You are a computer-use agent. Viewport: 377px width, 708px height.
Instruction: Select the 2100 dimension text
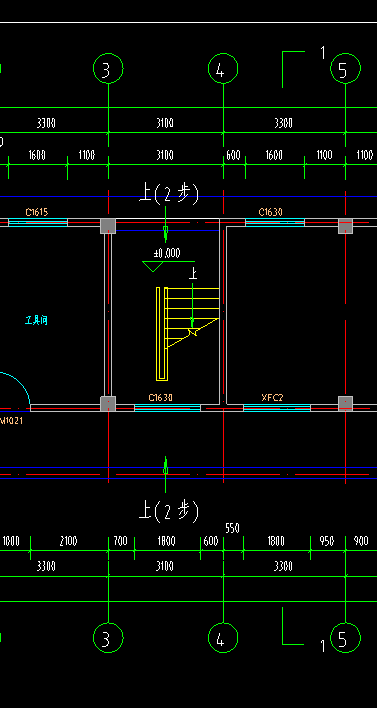(69, 541)
